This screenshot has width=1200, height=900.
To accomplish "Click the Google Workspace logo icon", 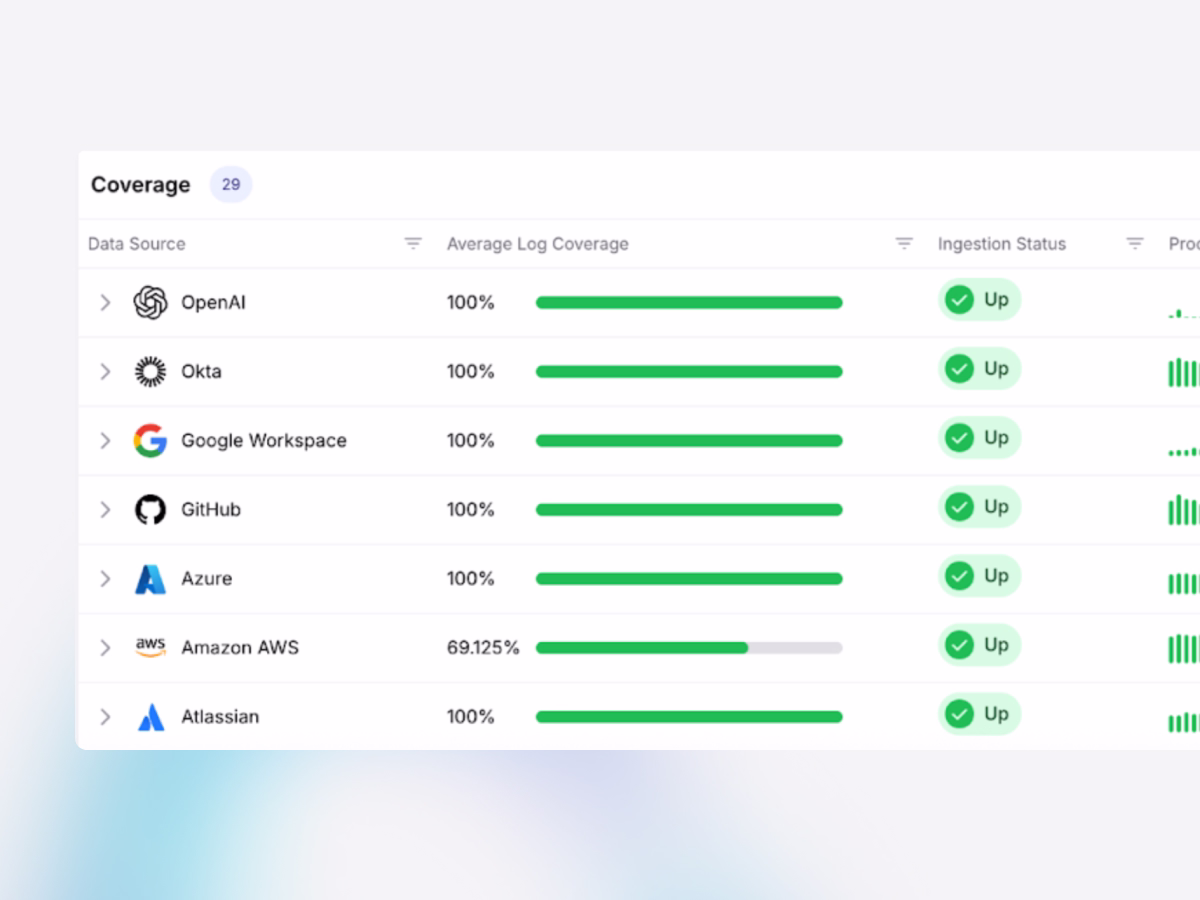I will (150, 440).
